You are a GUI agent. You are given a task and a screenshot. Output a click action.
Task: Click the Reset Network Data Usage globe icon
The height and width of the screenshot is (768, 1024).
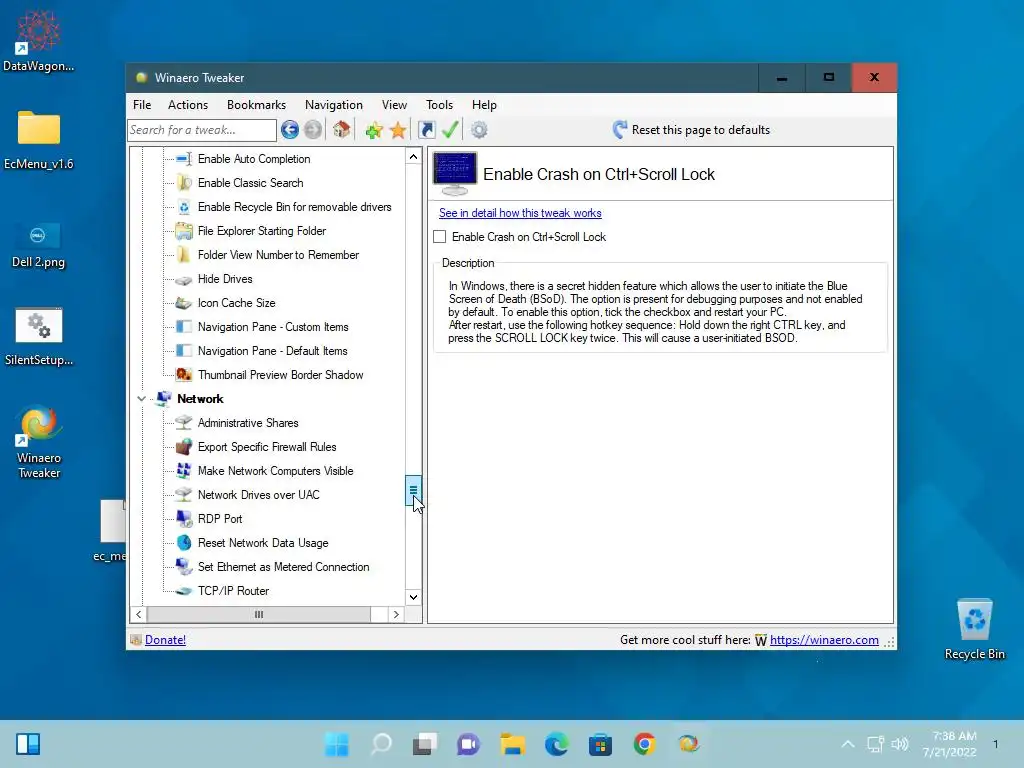click(x=184, y=543)
